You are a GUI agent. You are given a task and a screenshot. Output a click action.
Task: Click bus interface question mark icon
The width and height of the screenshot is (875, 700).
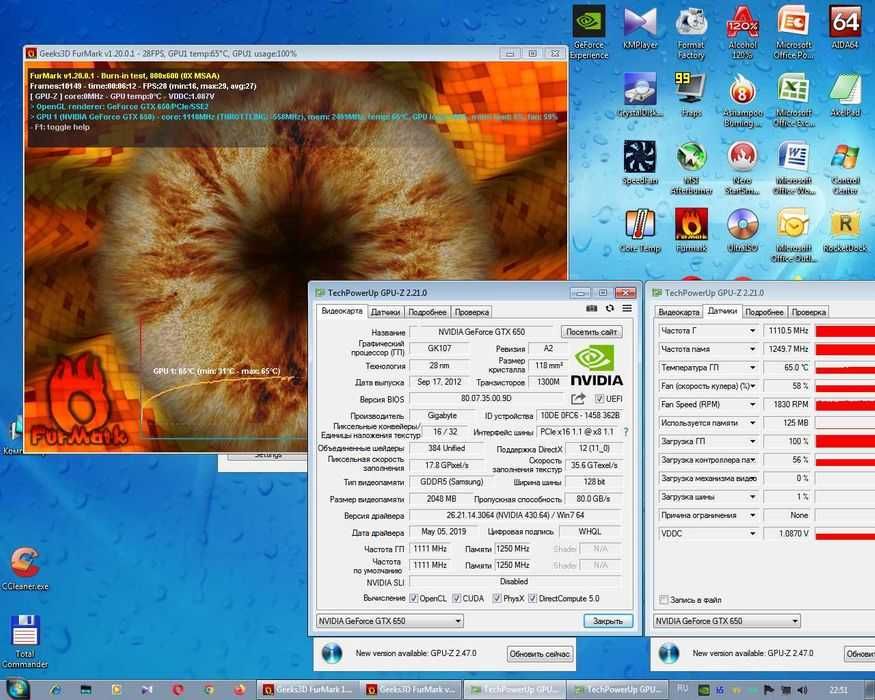tap(626, 432)
